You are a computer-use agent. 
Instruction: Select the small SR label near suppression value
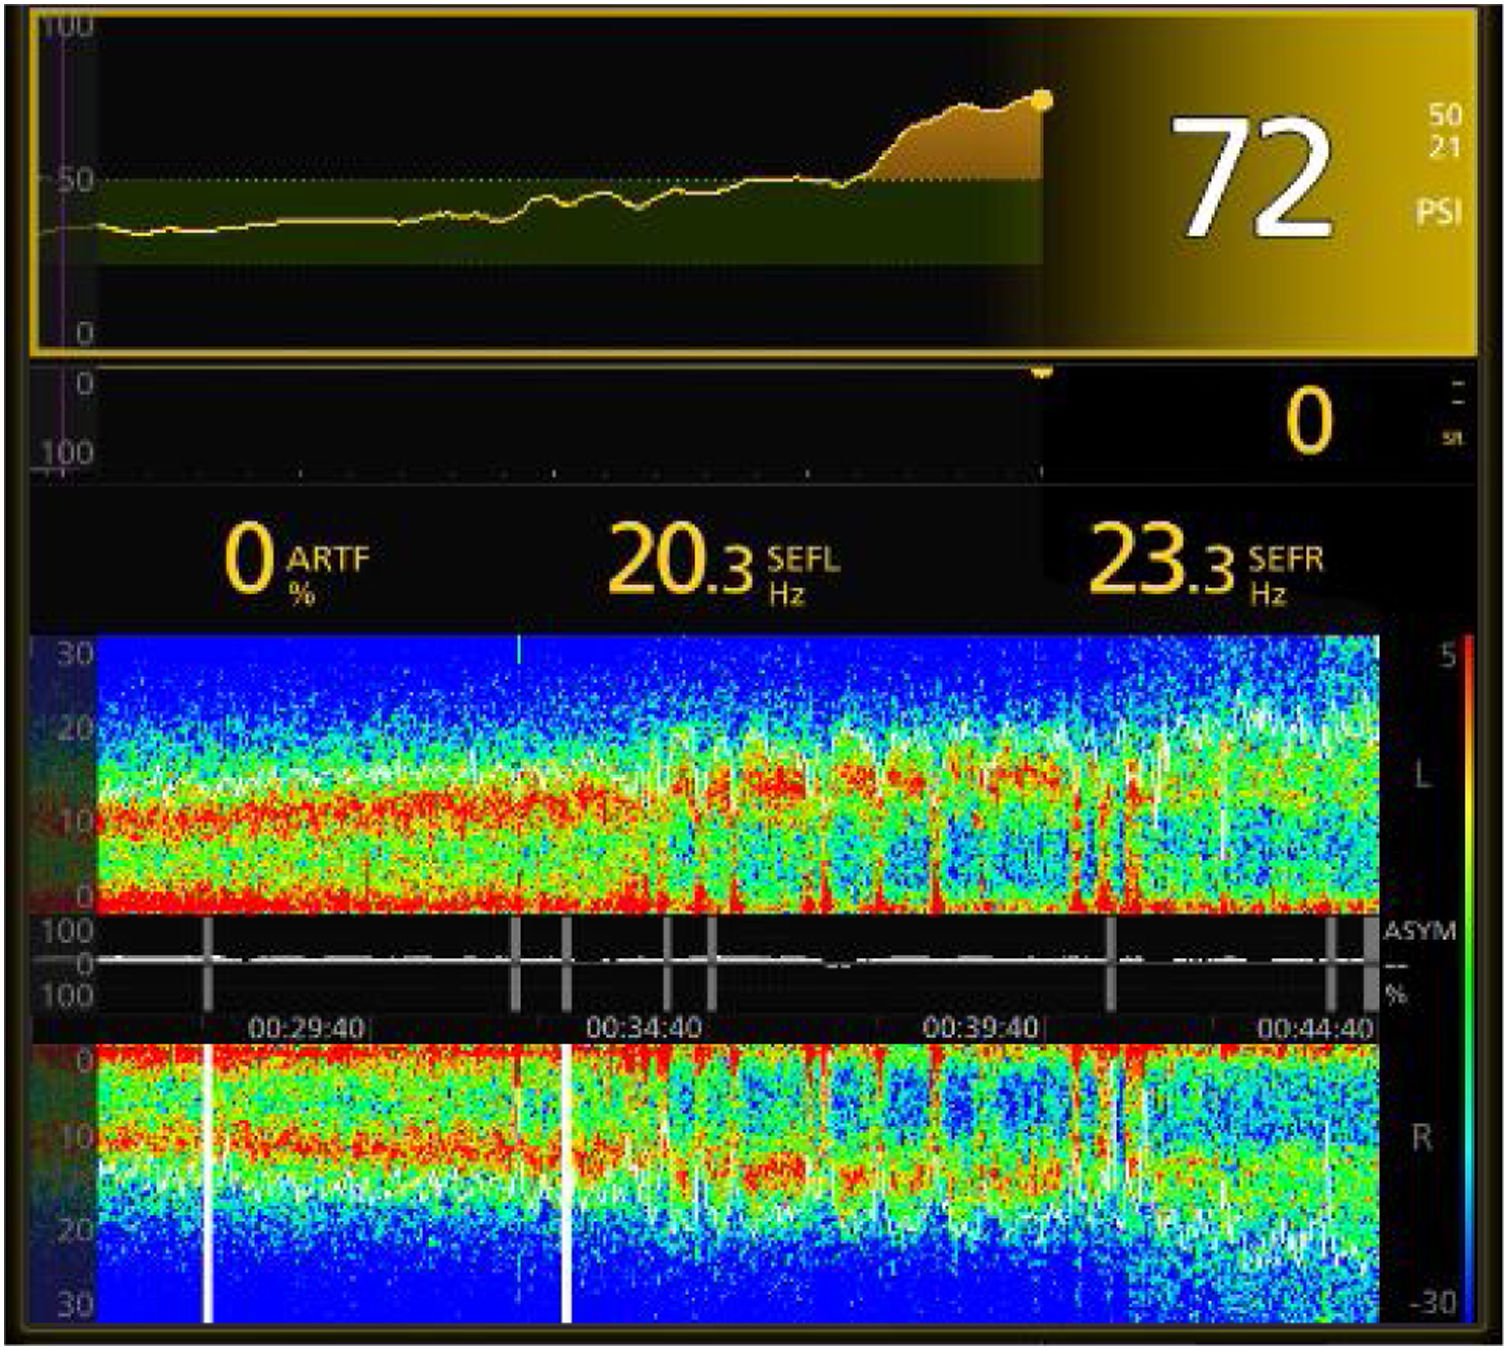point(1453,438)
